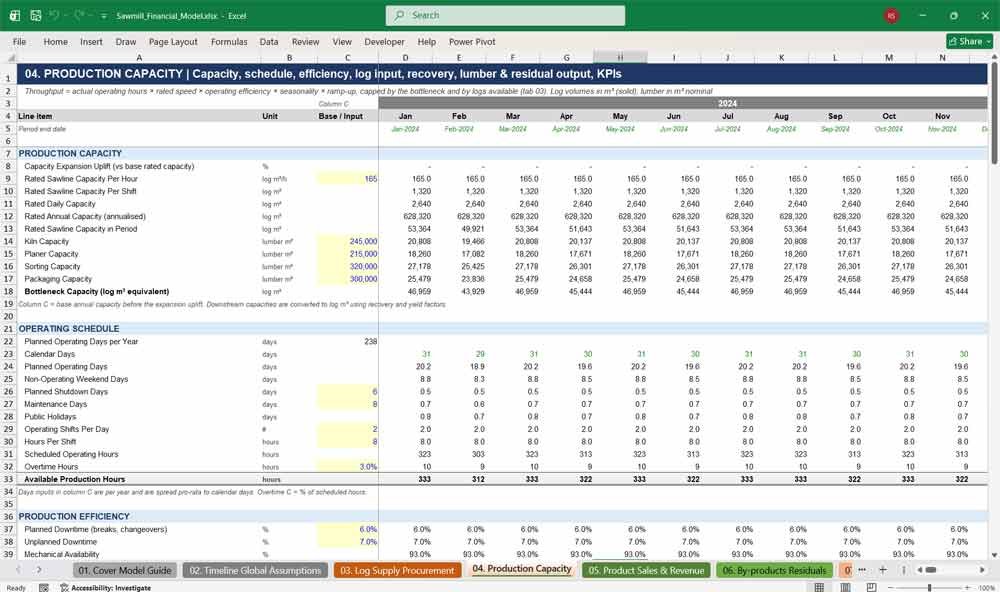Select Unplanned Downtime input cell 7.0%
This screenshot has width=1000, height=592.
[348, 542]
